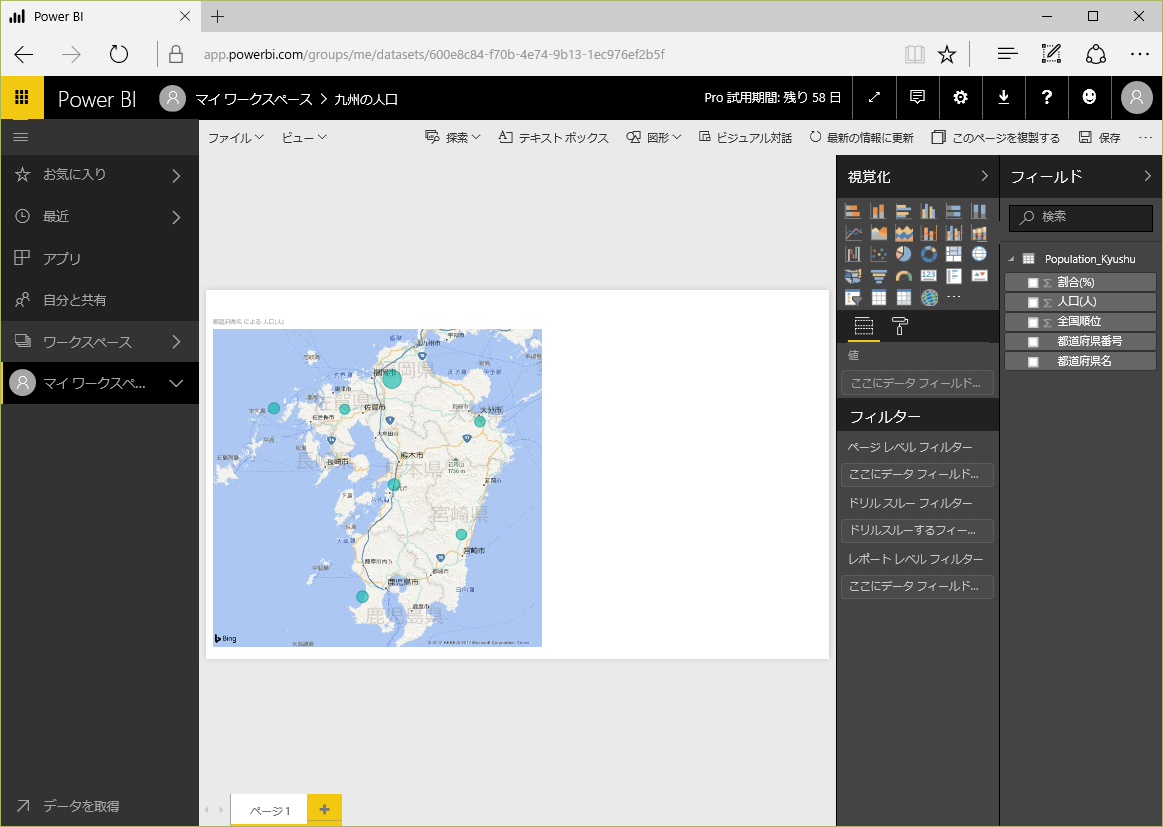1163x827 pixels.
Task: Tick the 人口(人) field checkbox
Action: coord(1033,302)
